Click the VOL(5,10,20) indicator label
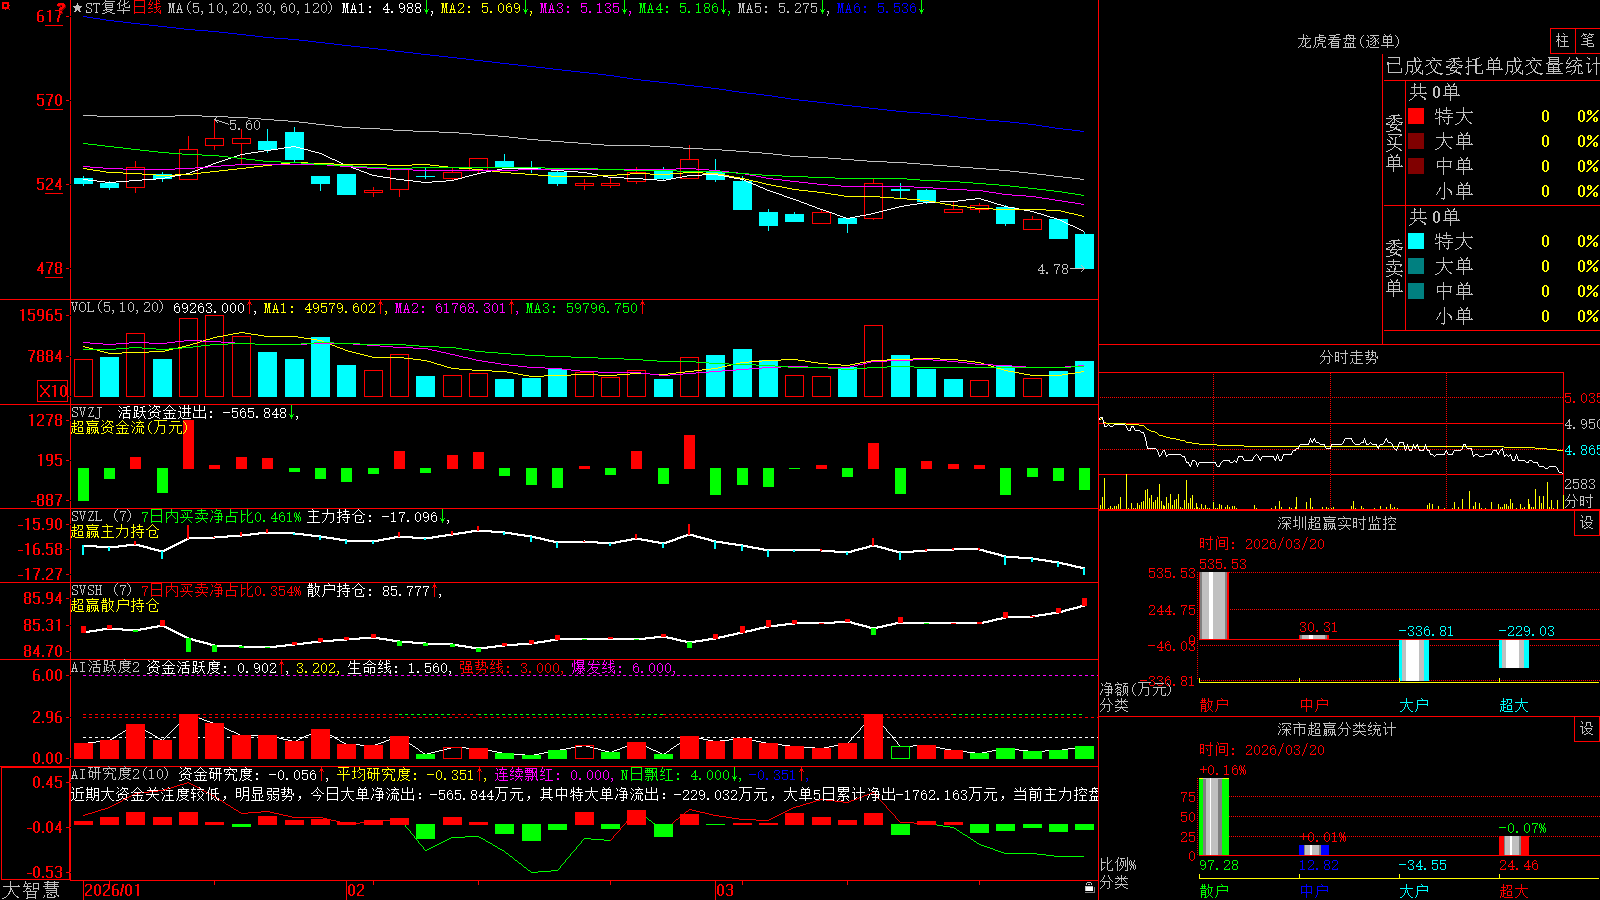This screenshot has height=900, width=1600. tap(118, 308)
